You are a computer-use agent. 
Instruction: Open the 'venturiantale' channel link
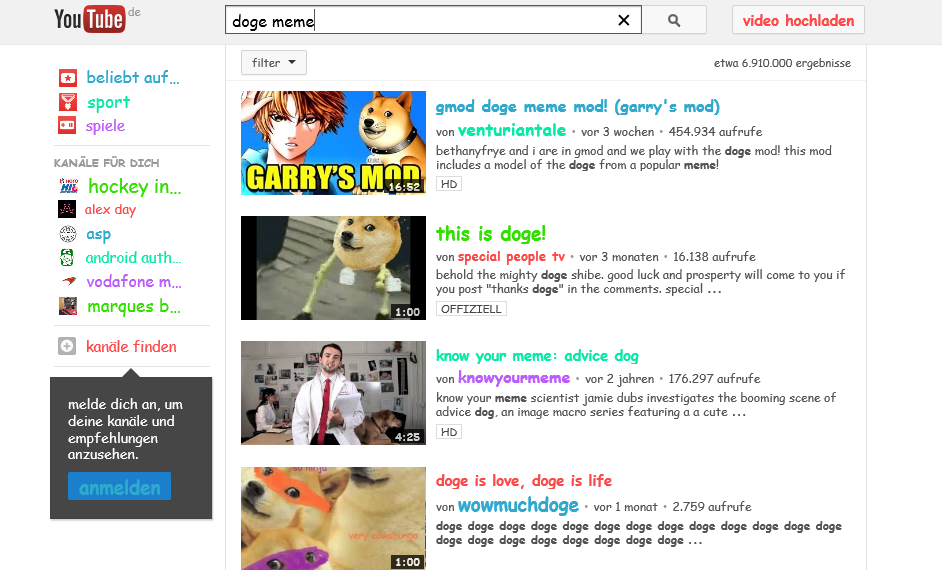coord(512,130)
